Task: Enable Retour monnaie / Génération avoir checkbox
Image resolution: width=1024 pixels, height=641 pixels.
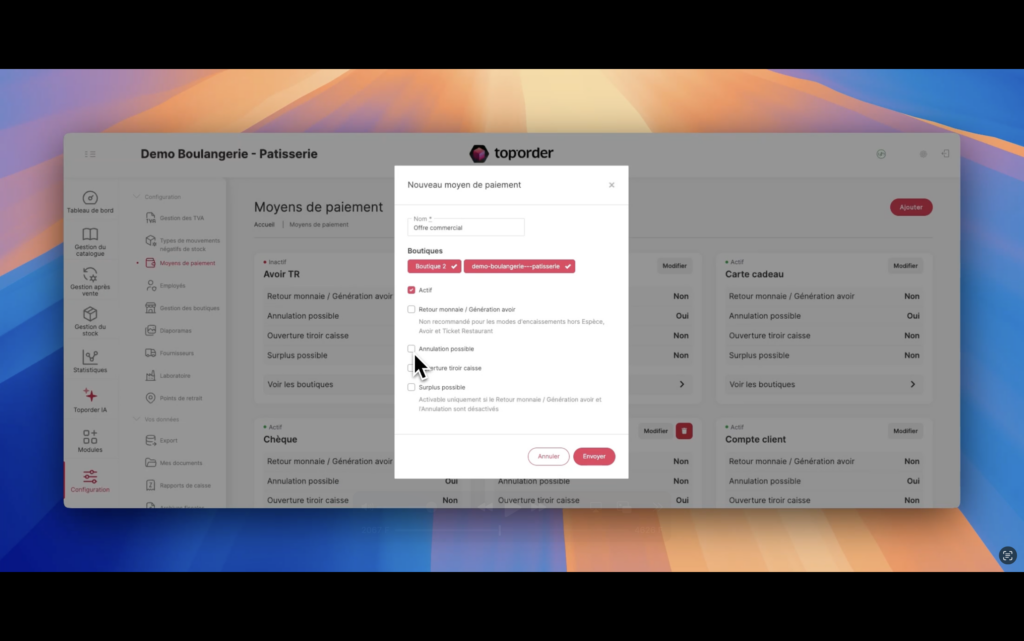Action: (411, 310)
